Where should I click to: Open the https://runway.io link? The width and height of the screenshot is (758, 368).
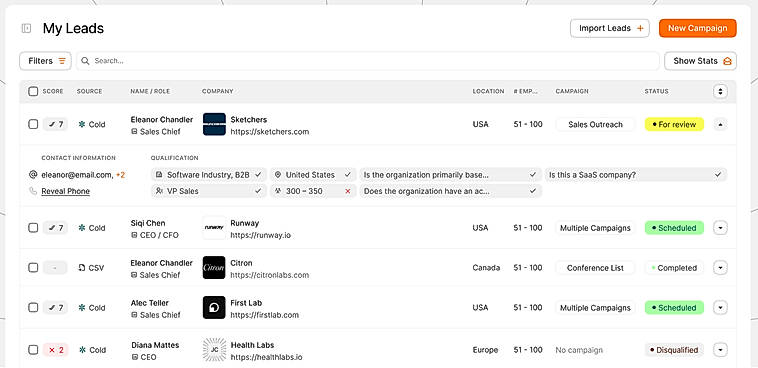[x=261, y=236]
